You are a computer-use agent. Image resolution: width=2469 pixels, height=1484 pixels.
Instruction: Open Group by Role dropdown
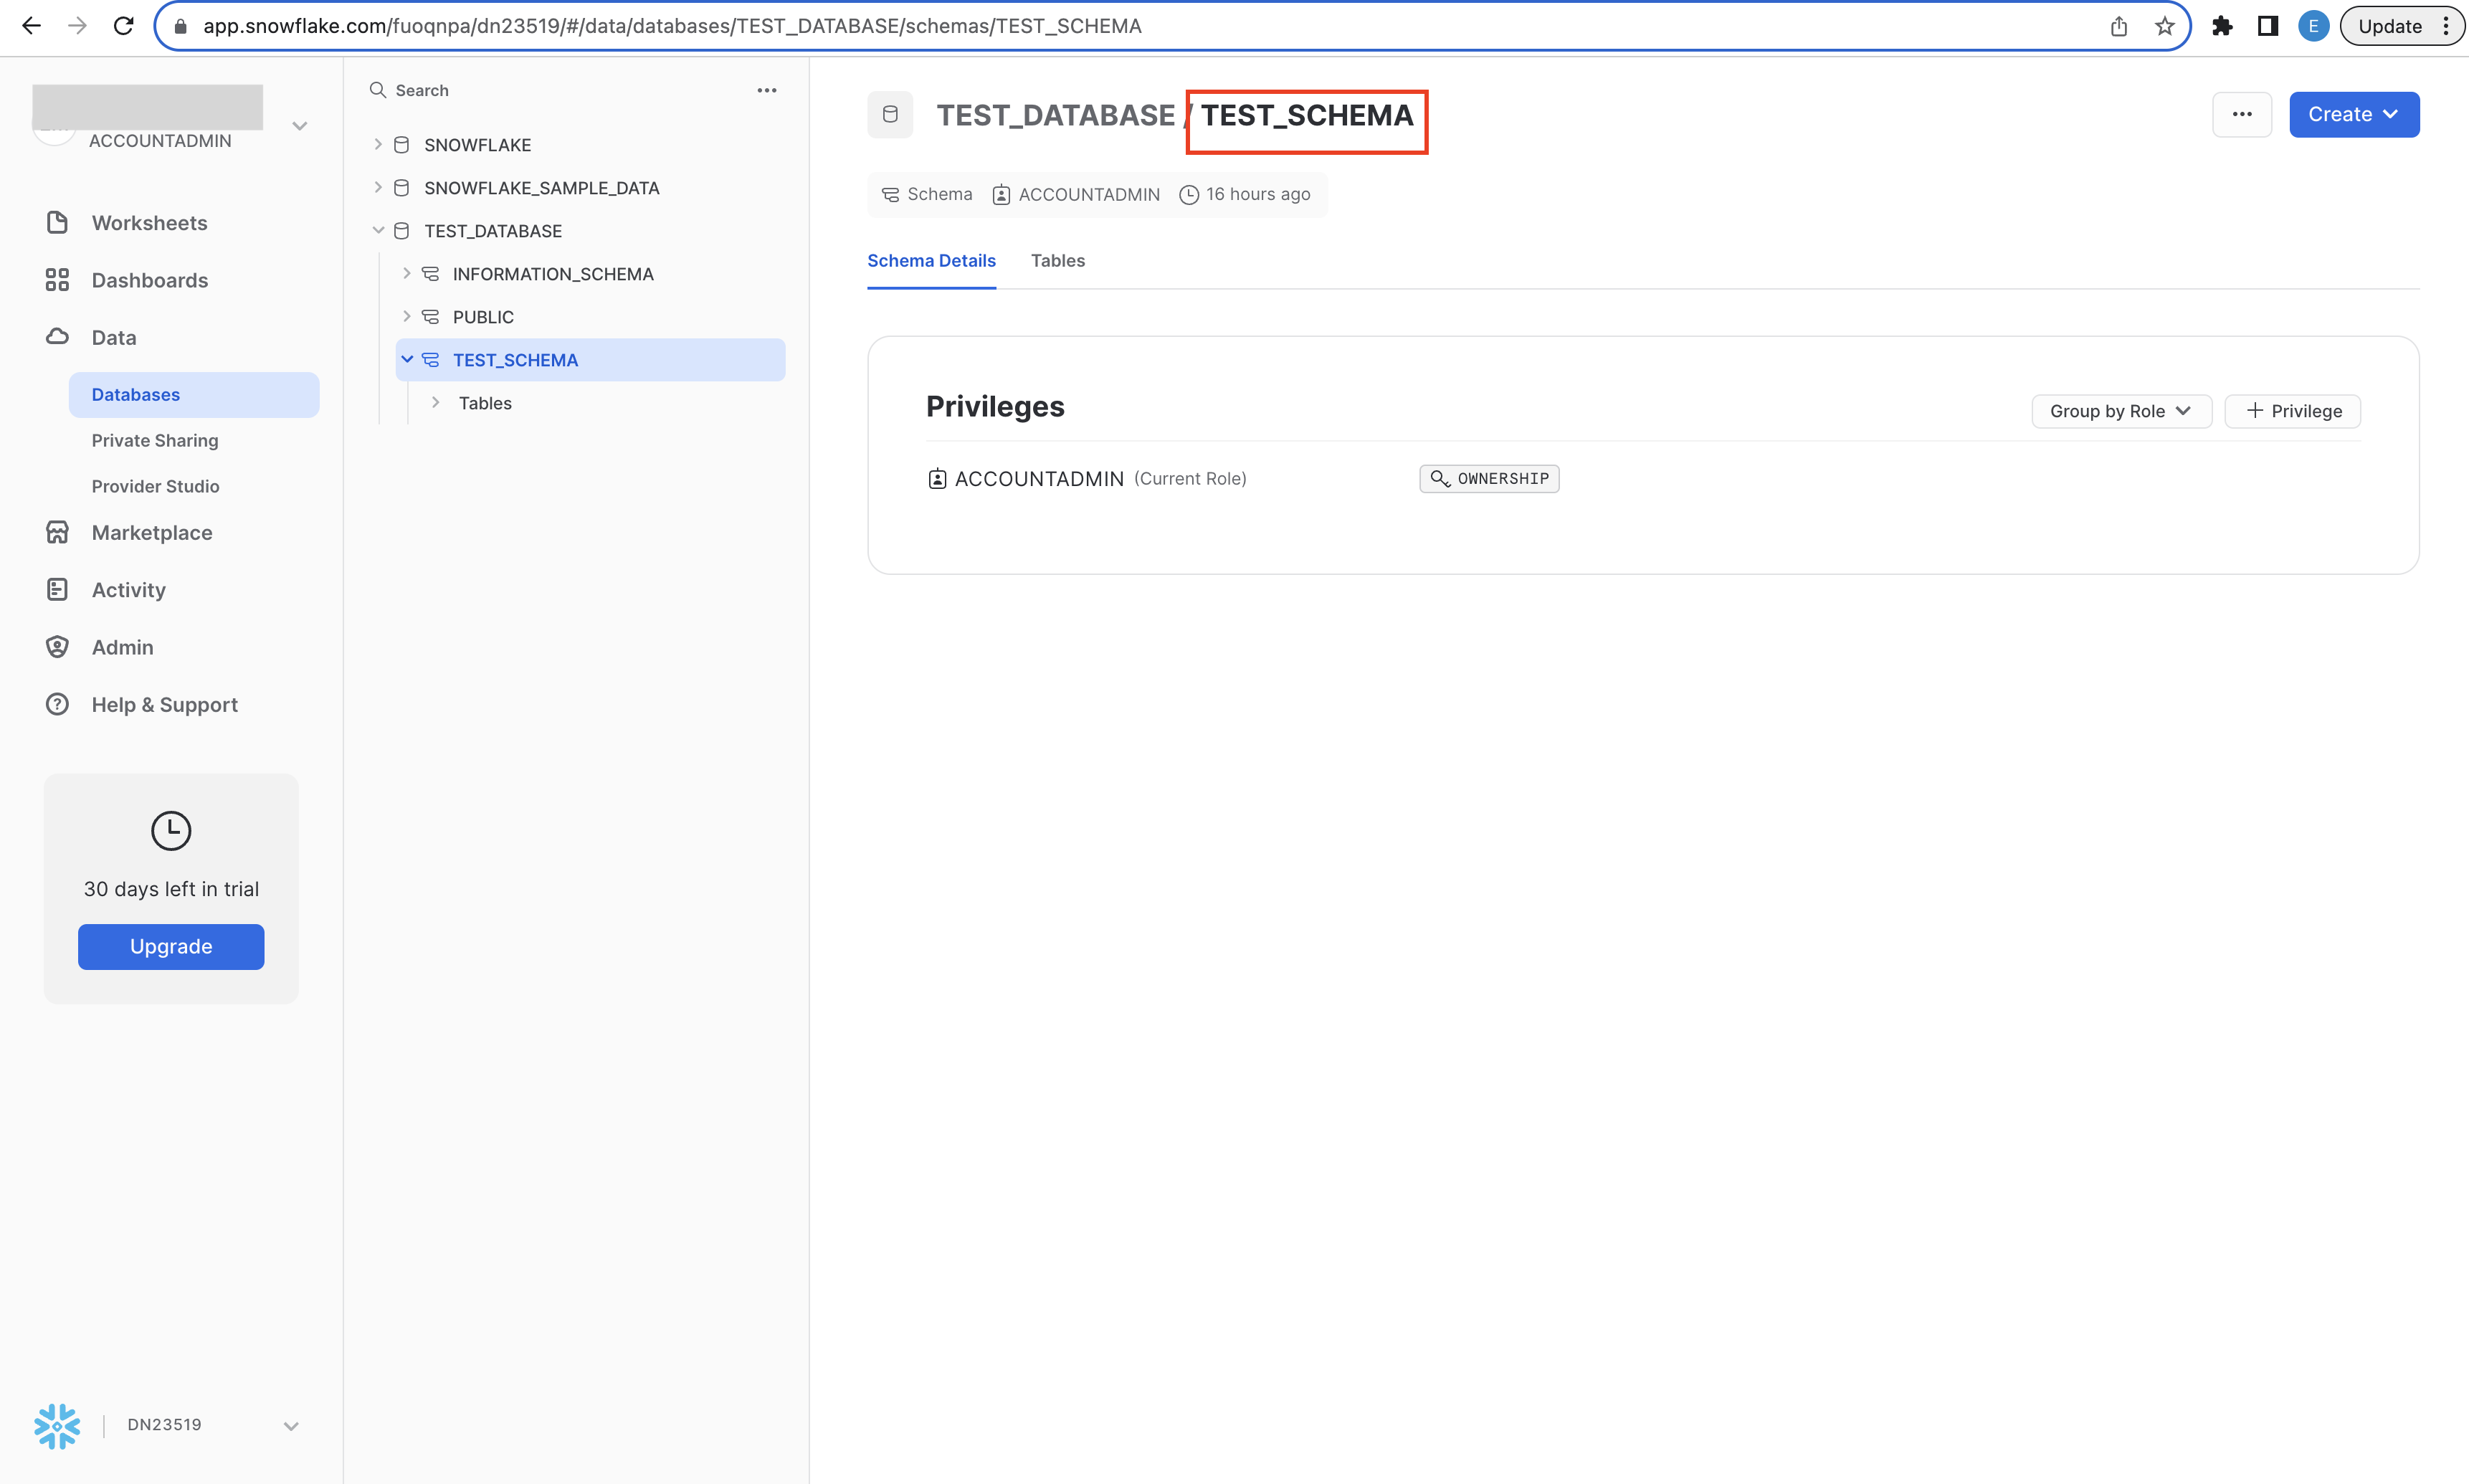(2121, 411)
